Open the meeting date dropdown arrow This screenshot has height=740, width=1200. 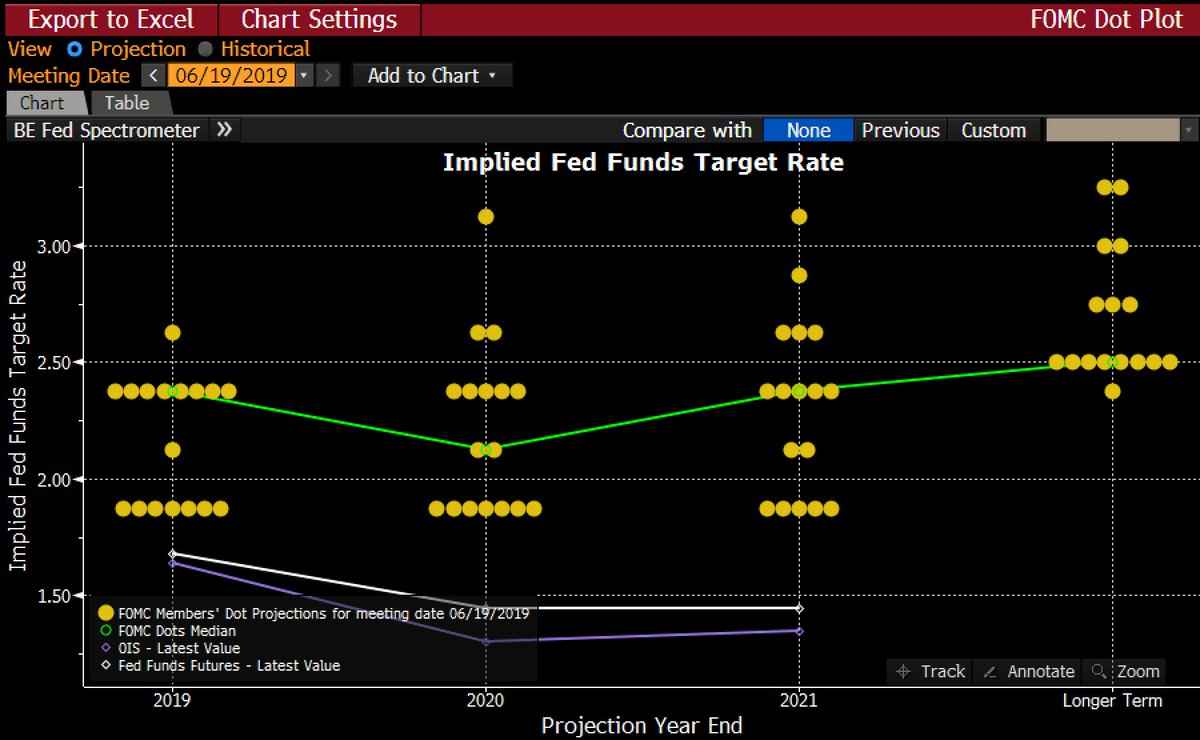[304, 76]
